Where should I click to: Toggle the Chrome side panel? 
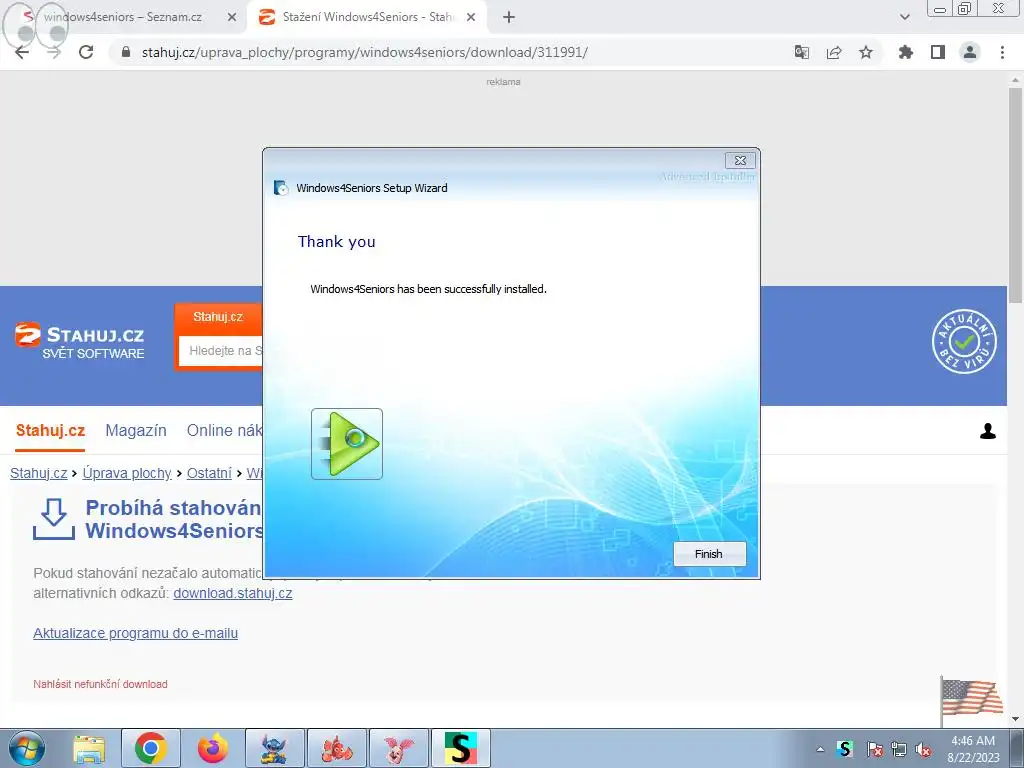938,52
